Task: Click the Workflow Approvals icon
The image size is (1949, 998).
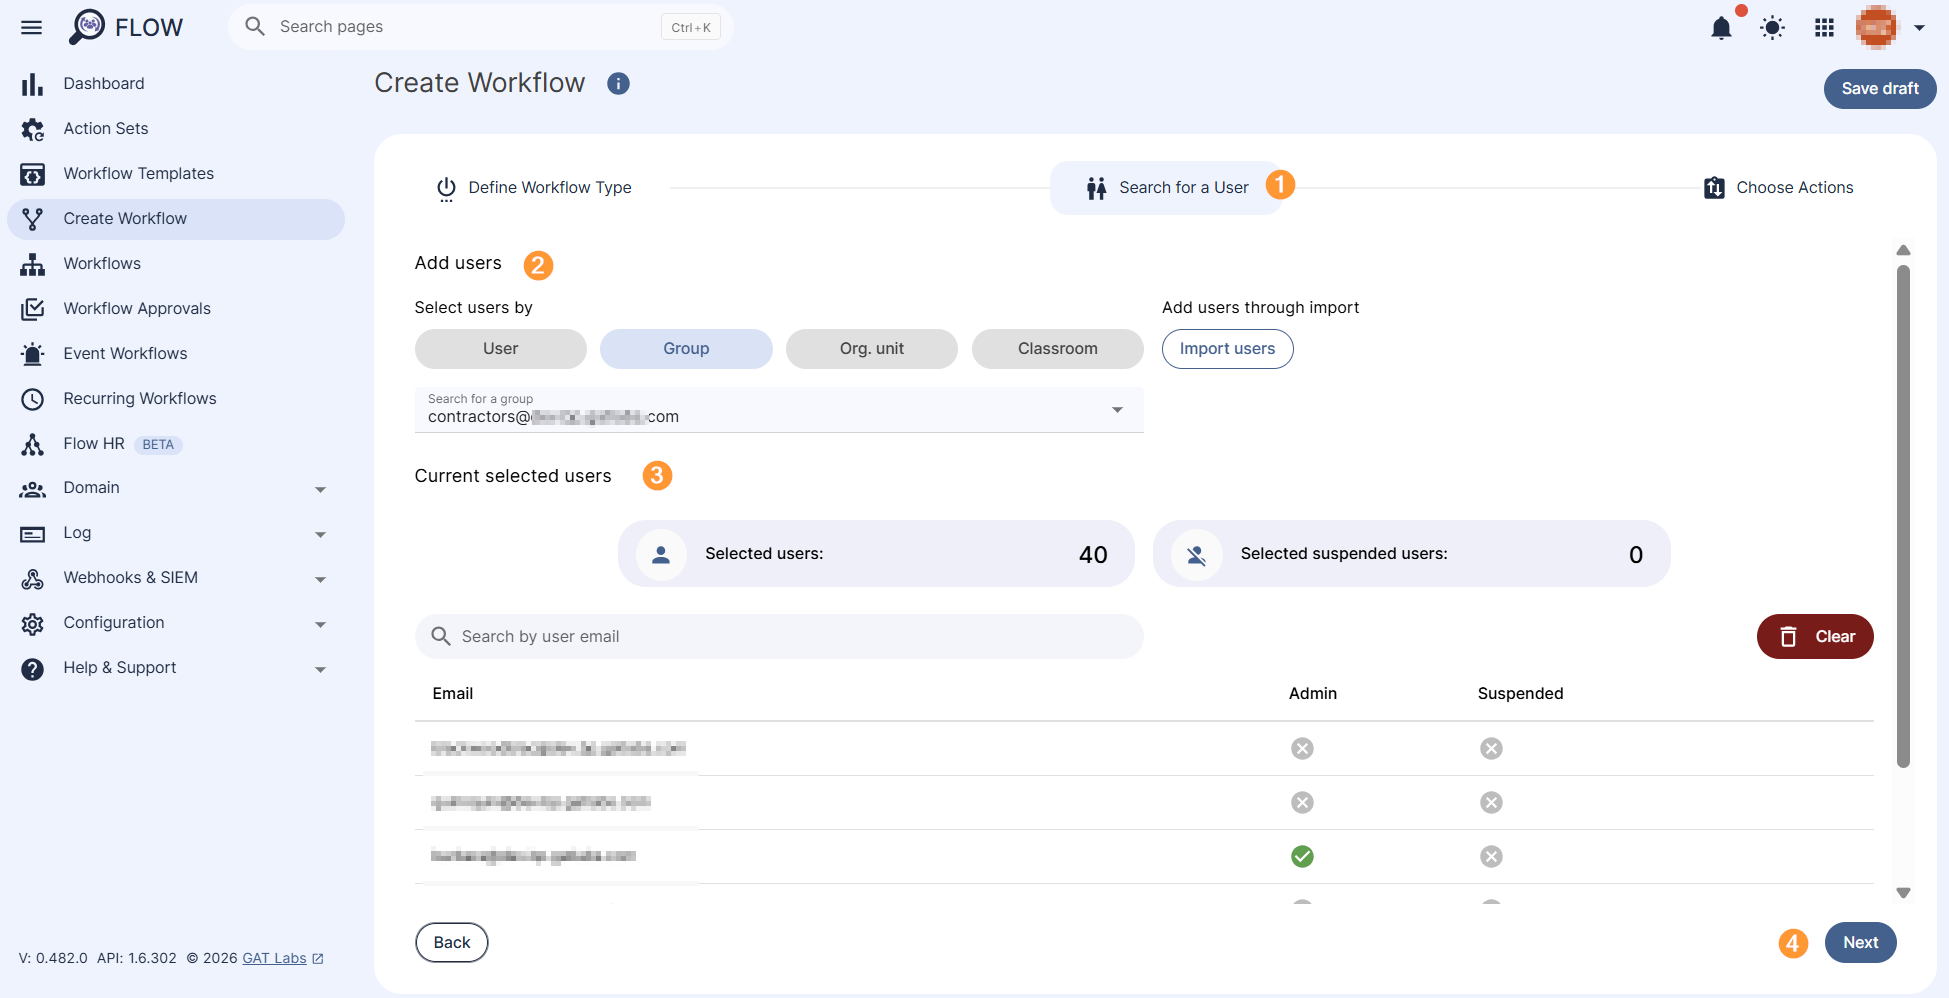Action: tap(32, 309)
